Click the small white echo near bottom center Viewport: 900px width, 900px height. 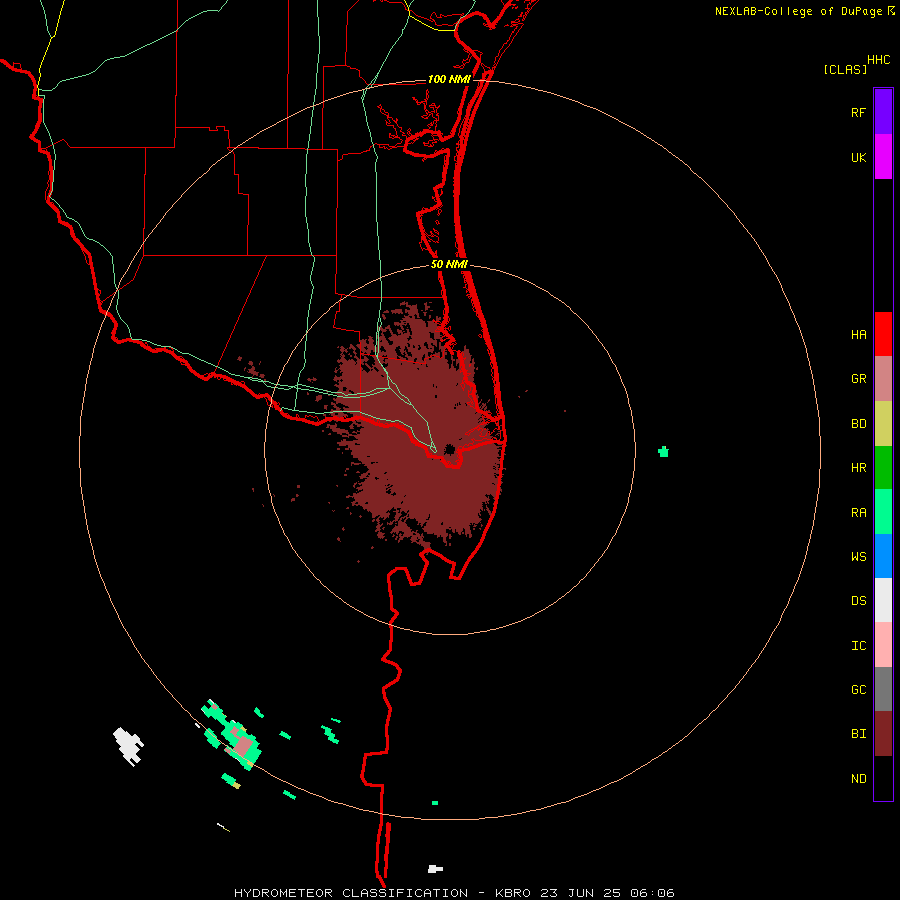(435, 869)
